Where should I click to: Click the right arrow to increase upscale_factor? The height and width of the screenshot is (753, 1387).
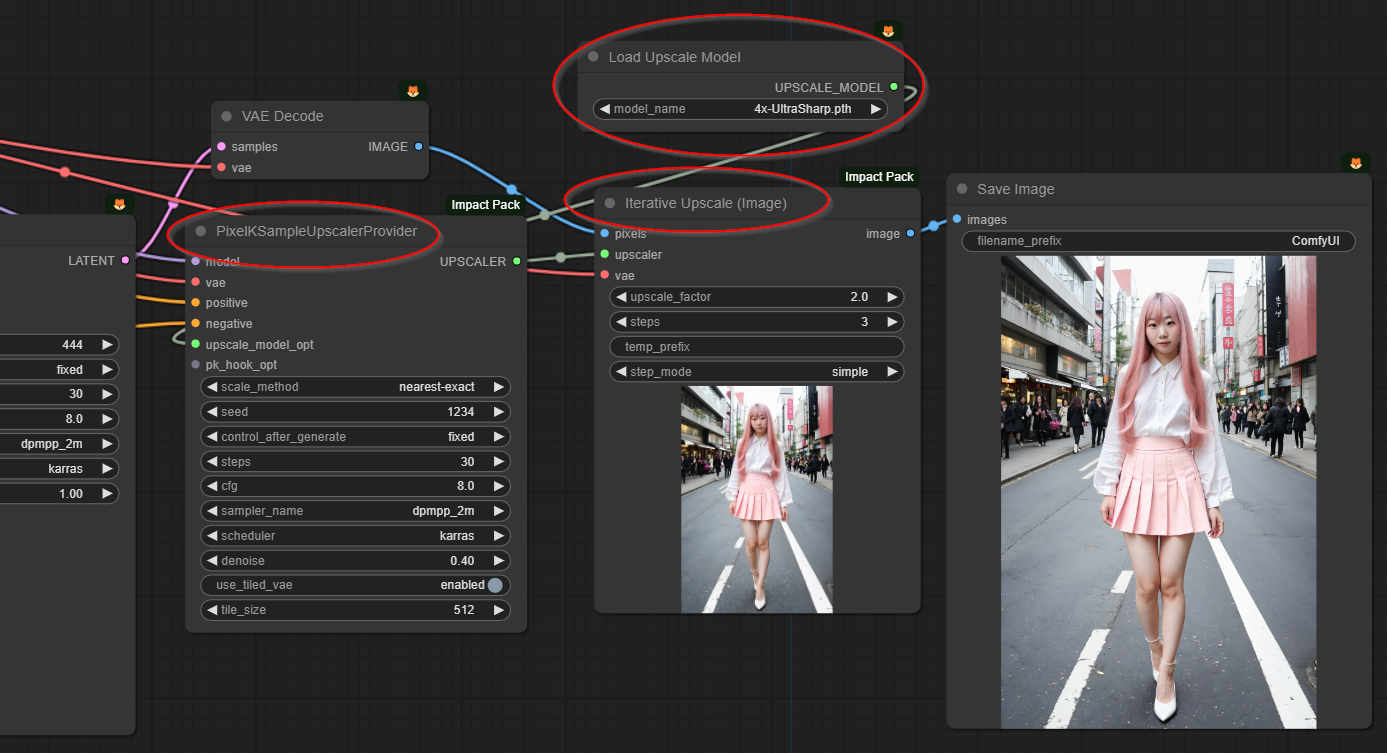[891, 297]
